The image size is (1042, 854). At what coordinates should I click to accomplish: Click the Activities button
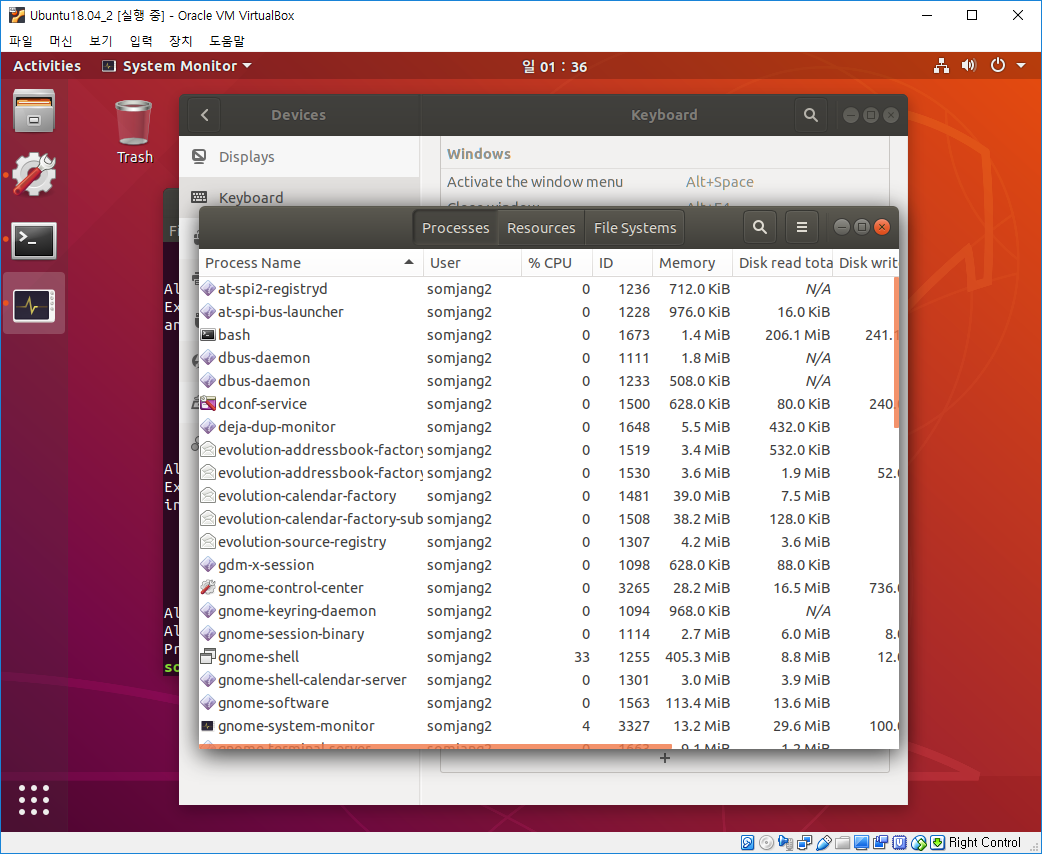tap(47, 66)
